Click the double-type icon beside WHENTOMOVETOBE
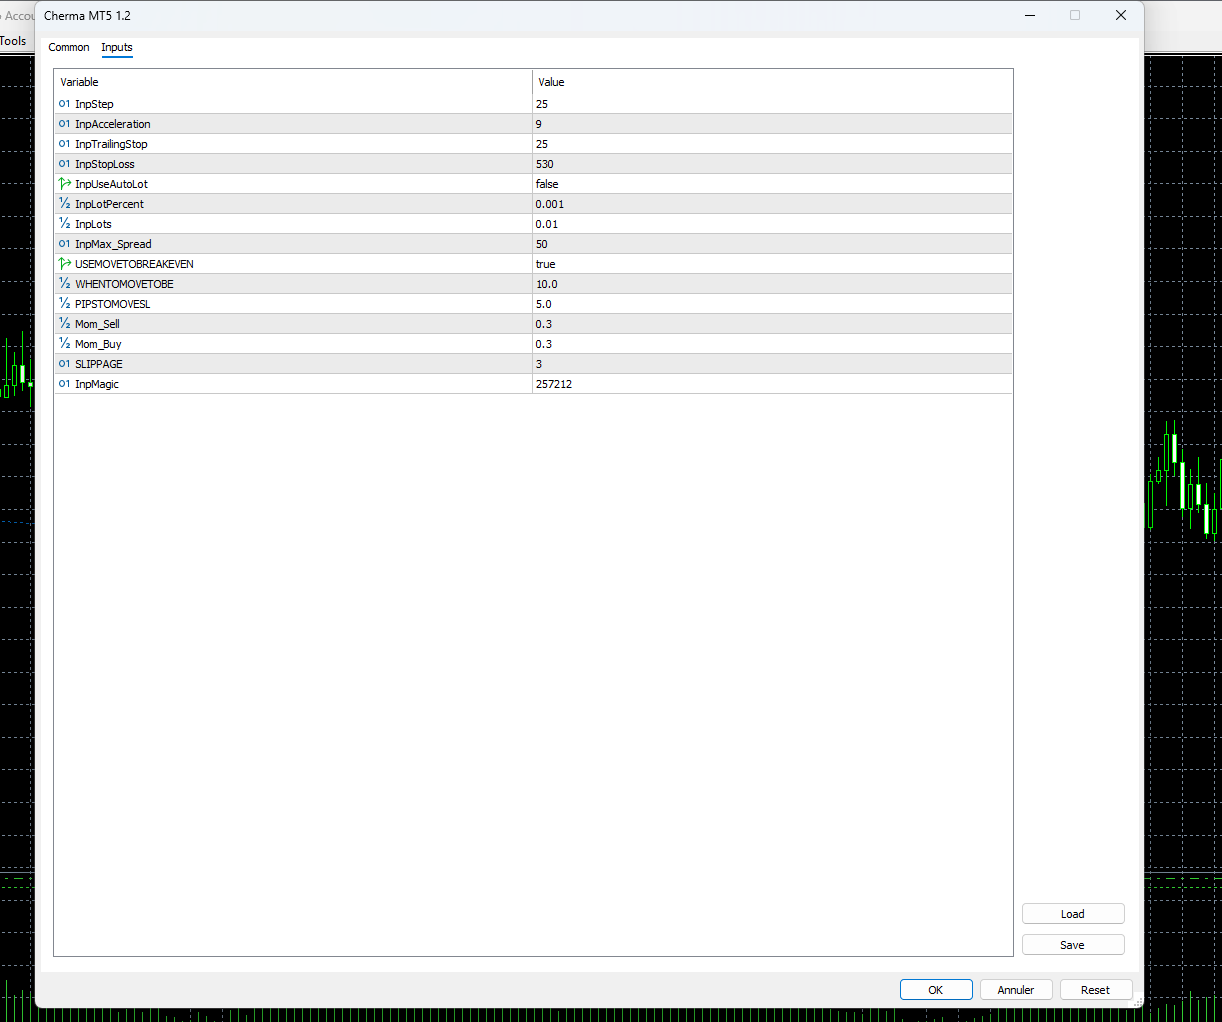The width and height of the screenshot is (1222, 1022). tap(64, 284)
